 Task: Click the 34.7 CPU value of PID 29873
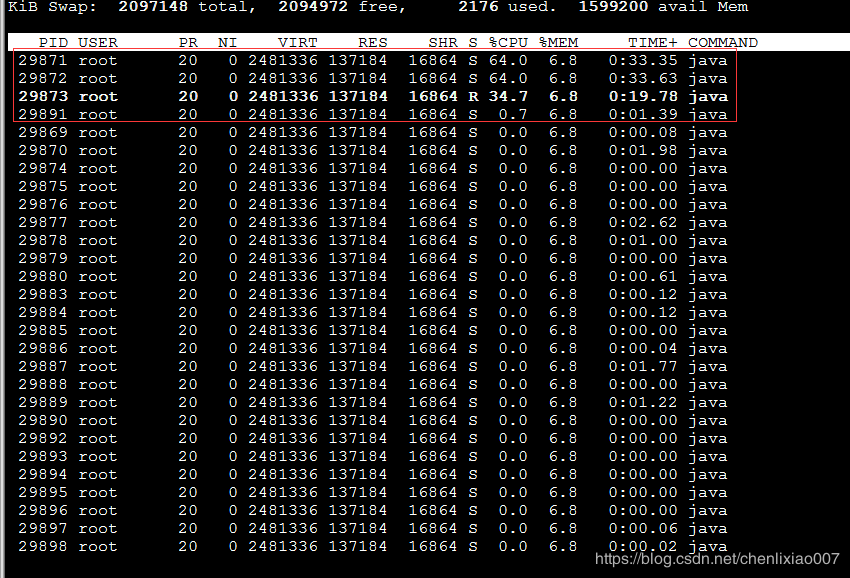pyautogui.click(x=508, y=96)
